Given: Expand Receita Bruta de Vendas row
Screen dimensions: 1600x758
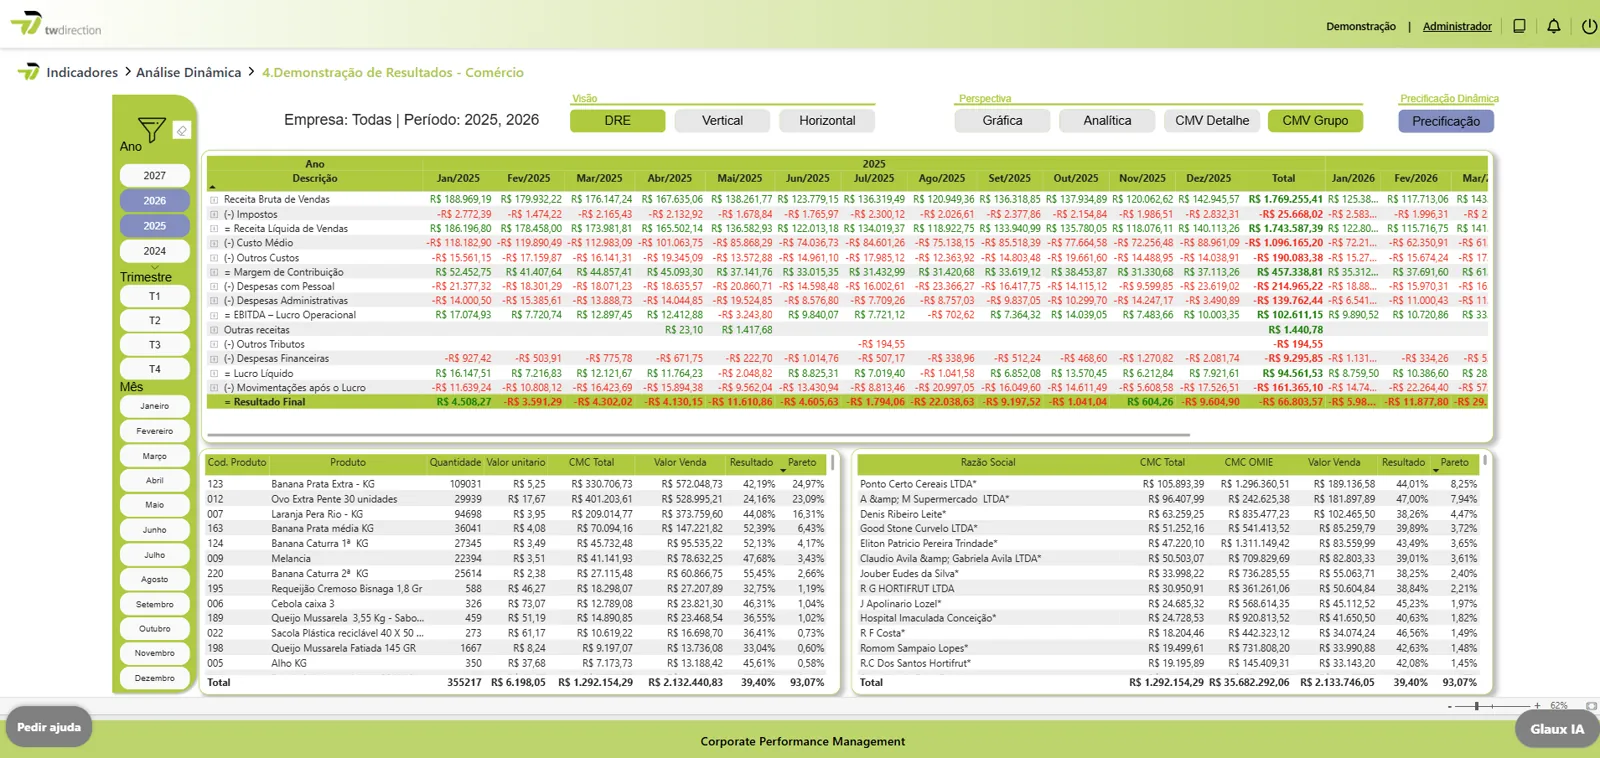Looking at the screenshot, I should [x=214, y=200].
